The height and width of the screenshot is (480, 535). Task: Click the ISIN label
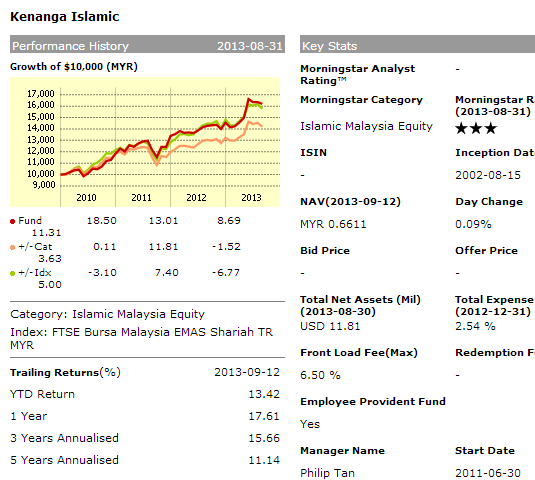click(314, 152)
